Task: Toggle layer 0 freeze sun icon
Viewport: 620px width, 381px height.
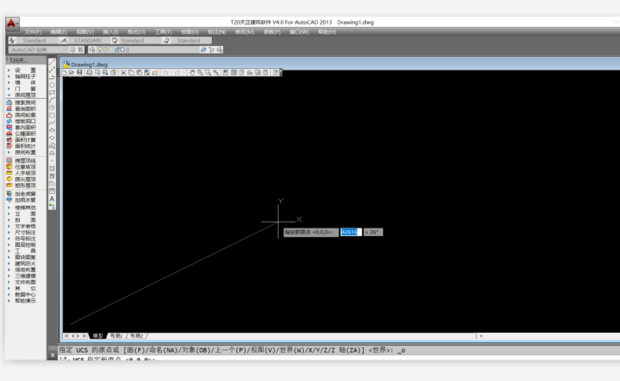Action: [105, 50]
